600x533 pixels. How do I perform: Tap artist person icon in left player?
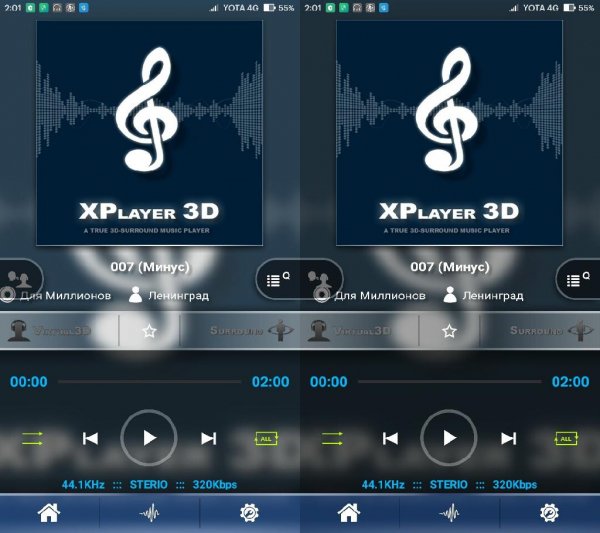135,295
